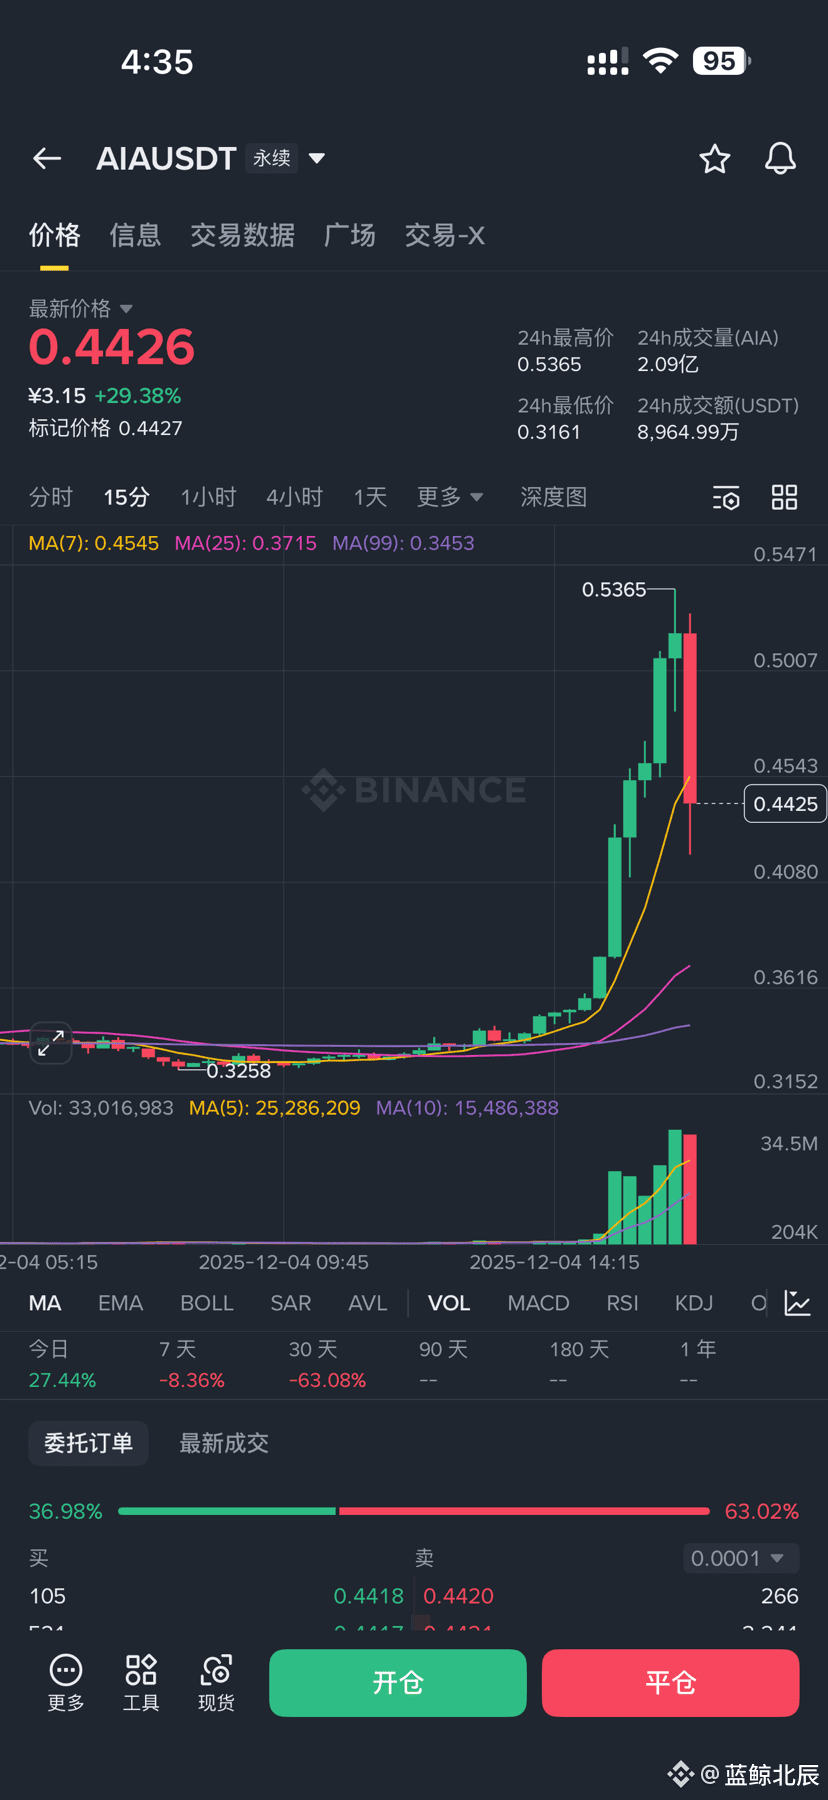
Task: Tap the MA(25): 0.3715 label
Action: pos(246,543)
